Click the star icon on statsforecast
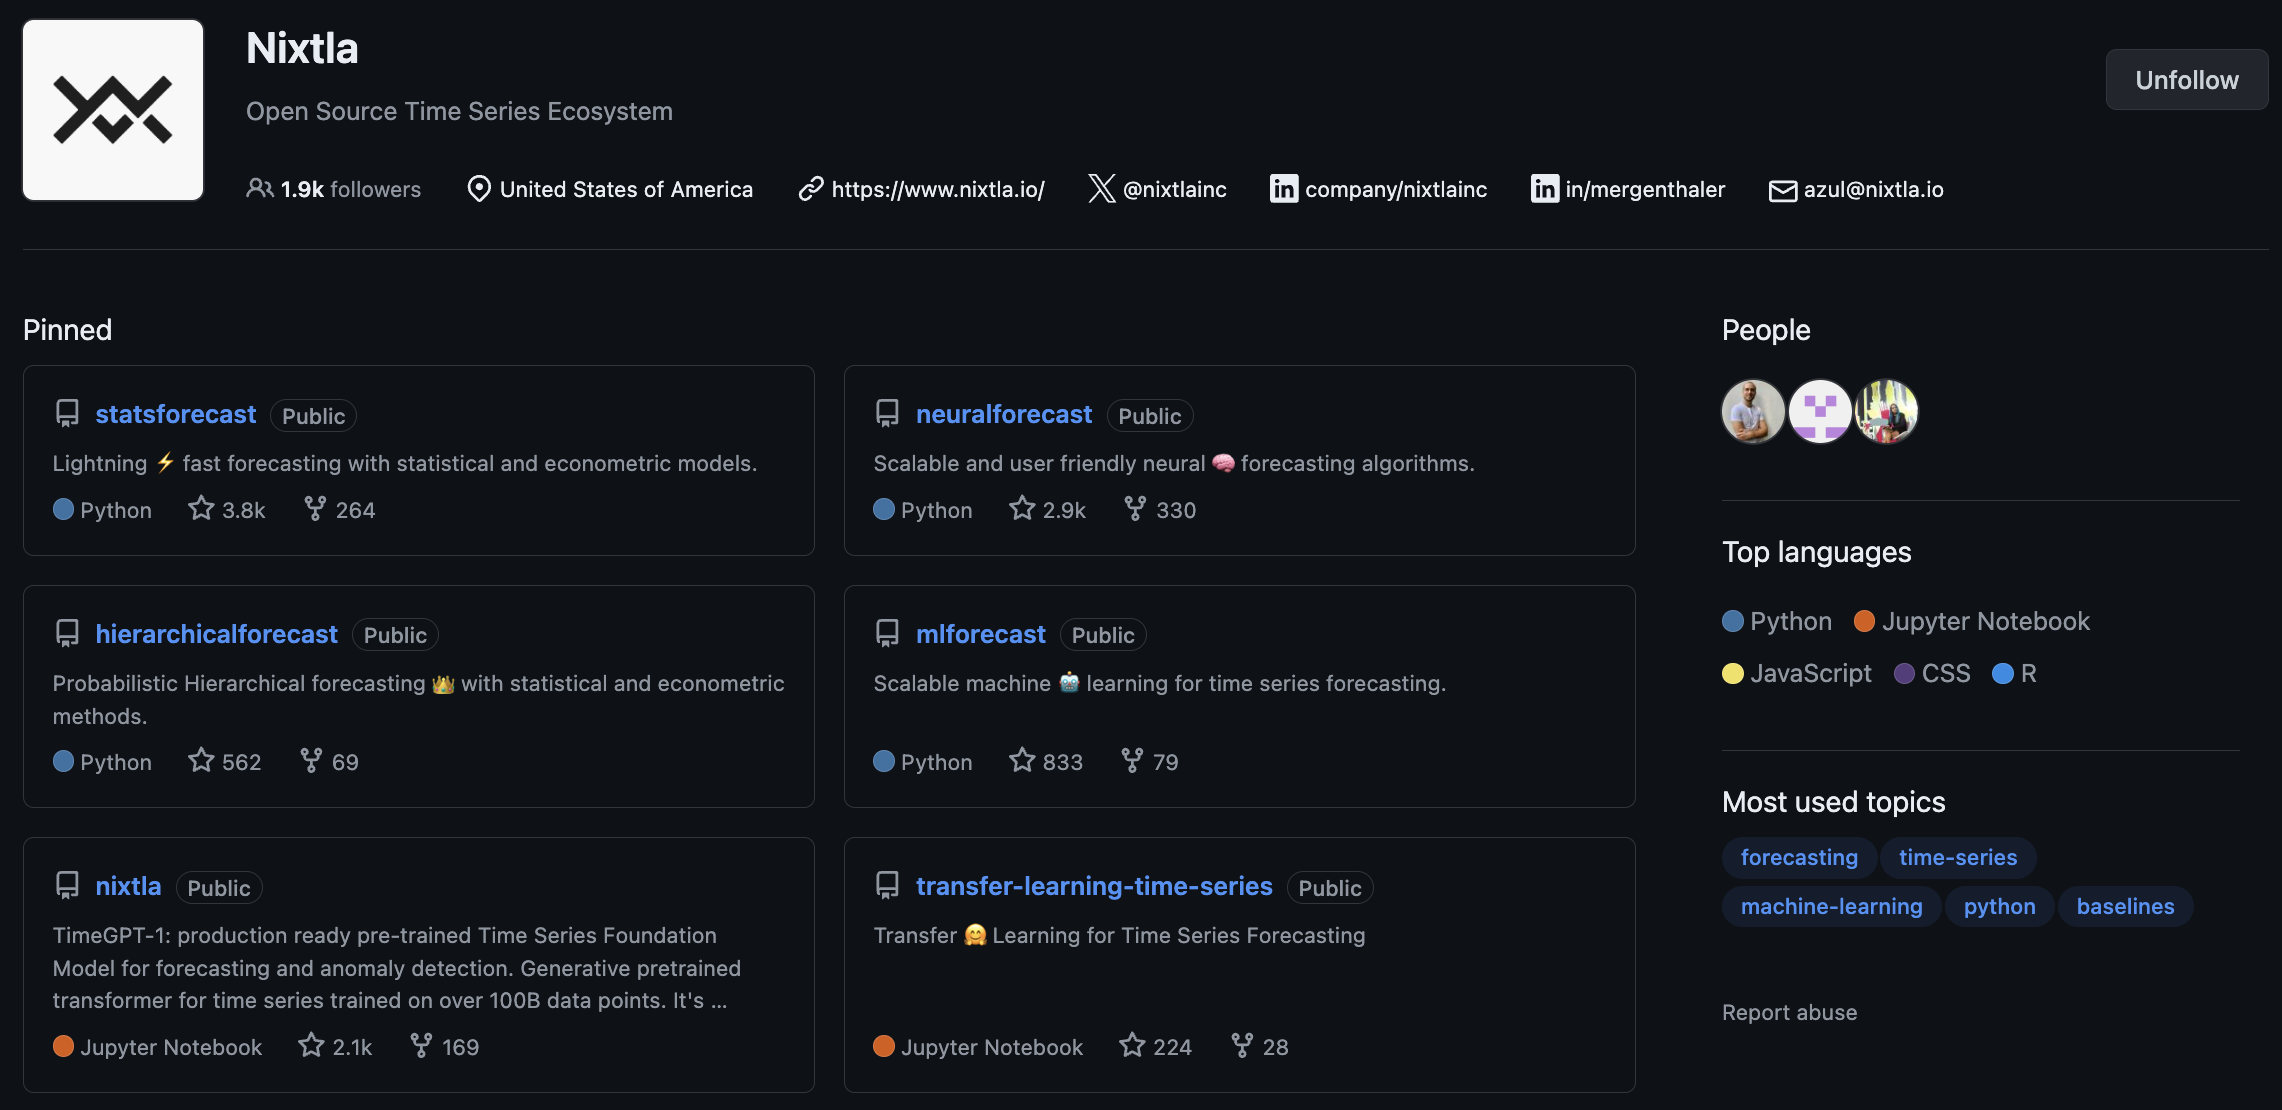The height and width of the screenshot is (1110, 2282). tap(201, 509)
